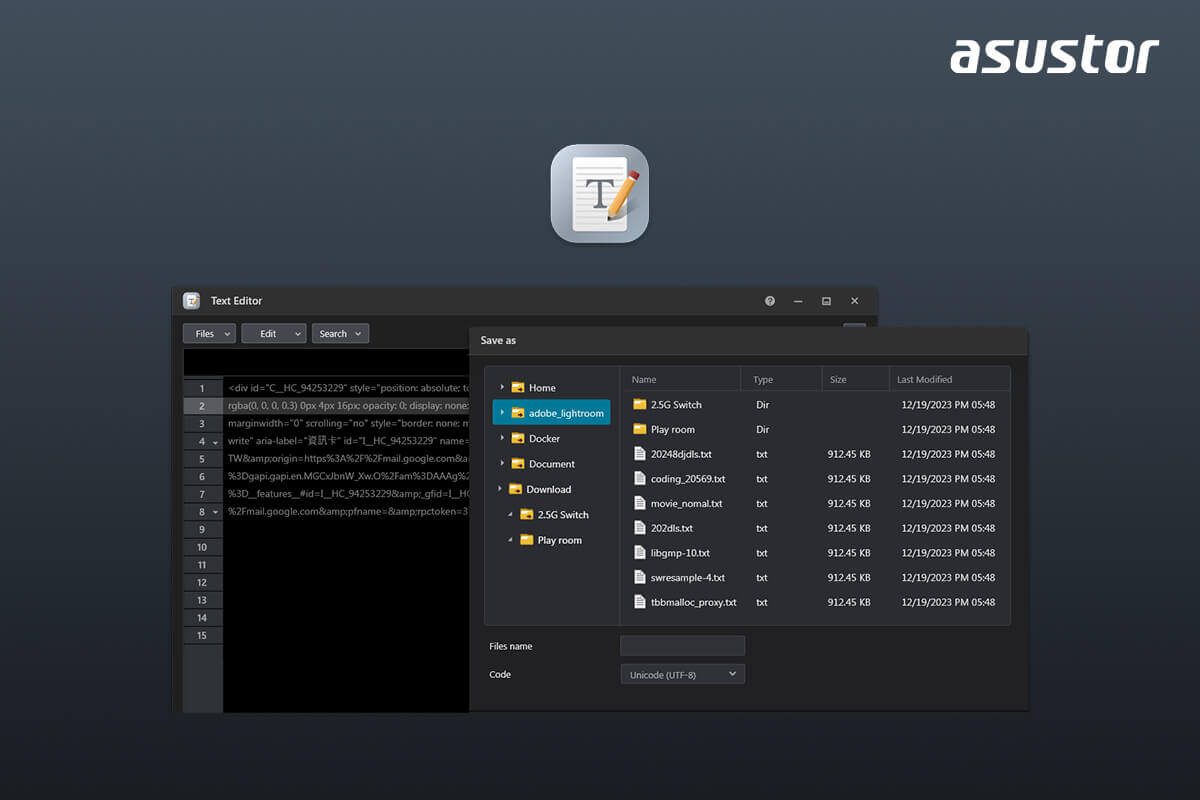Image resolution: width=1200 pixels, height=800 pixels.
Task: Click the Home folder icon in tree
Action: [518, 387]
